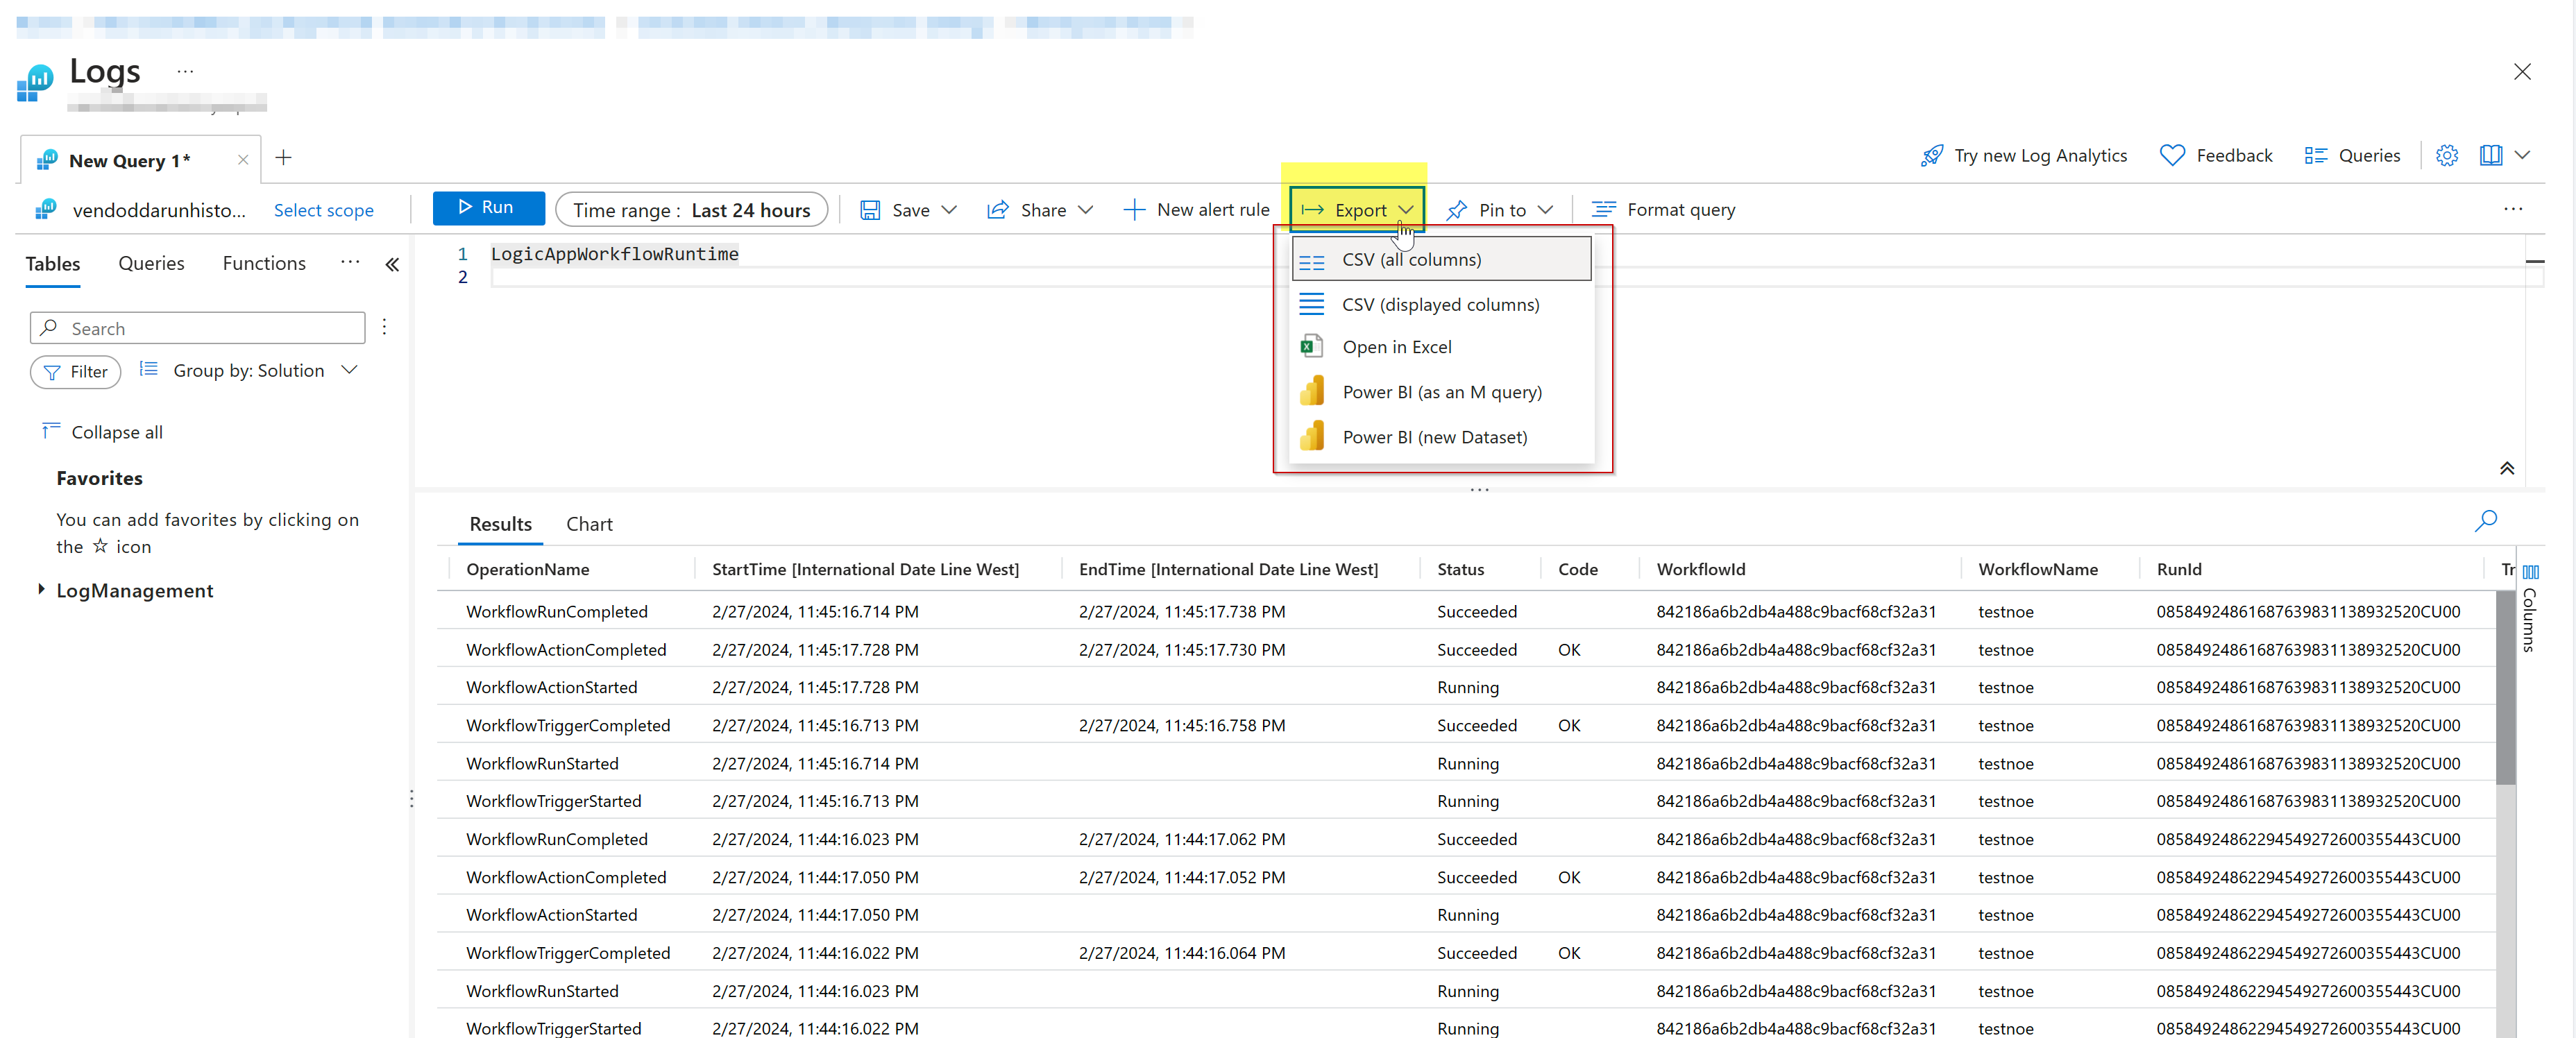Click the Filter funnel icon
This screenshot has width=2576, height=1038.
[52, 372]
